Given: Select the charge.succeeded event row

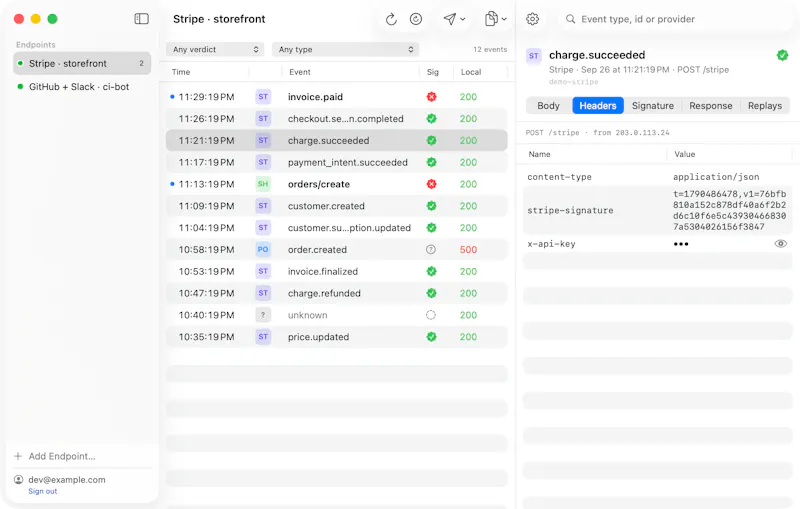Looking at the screenshot, I should click(337, 140).
